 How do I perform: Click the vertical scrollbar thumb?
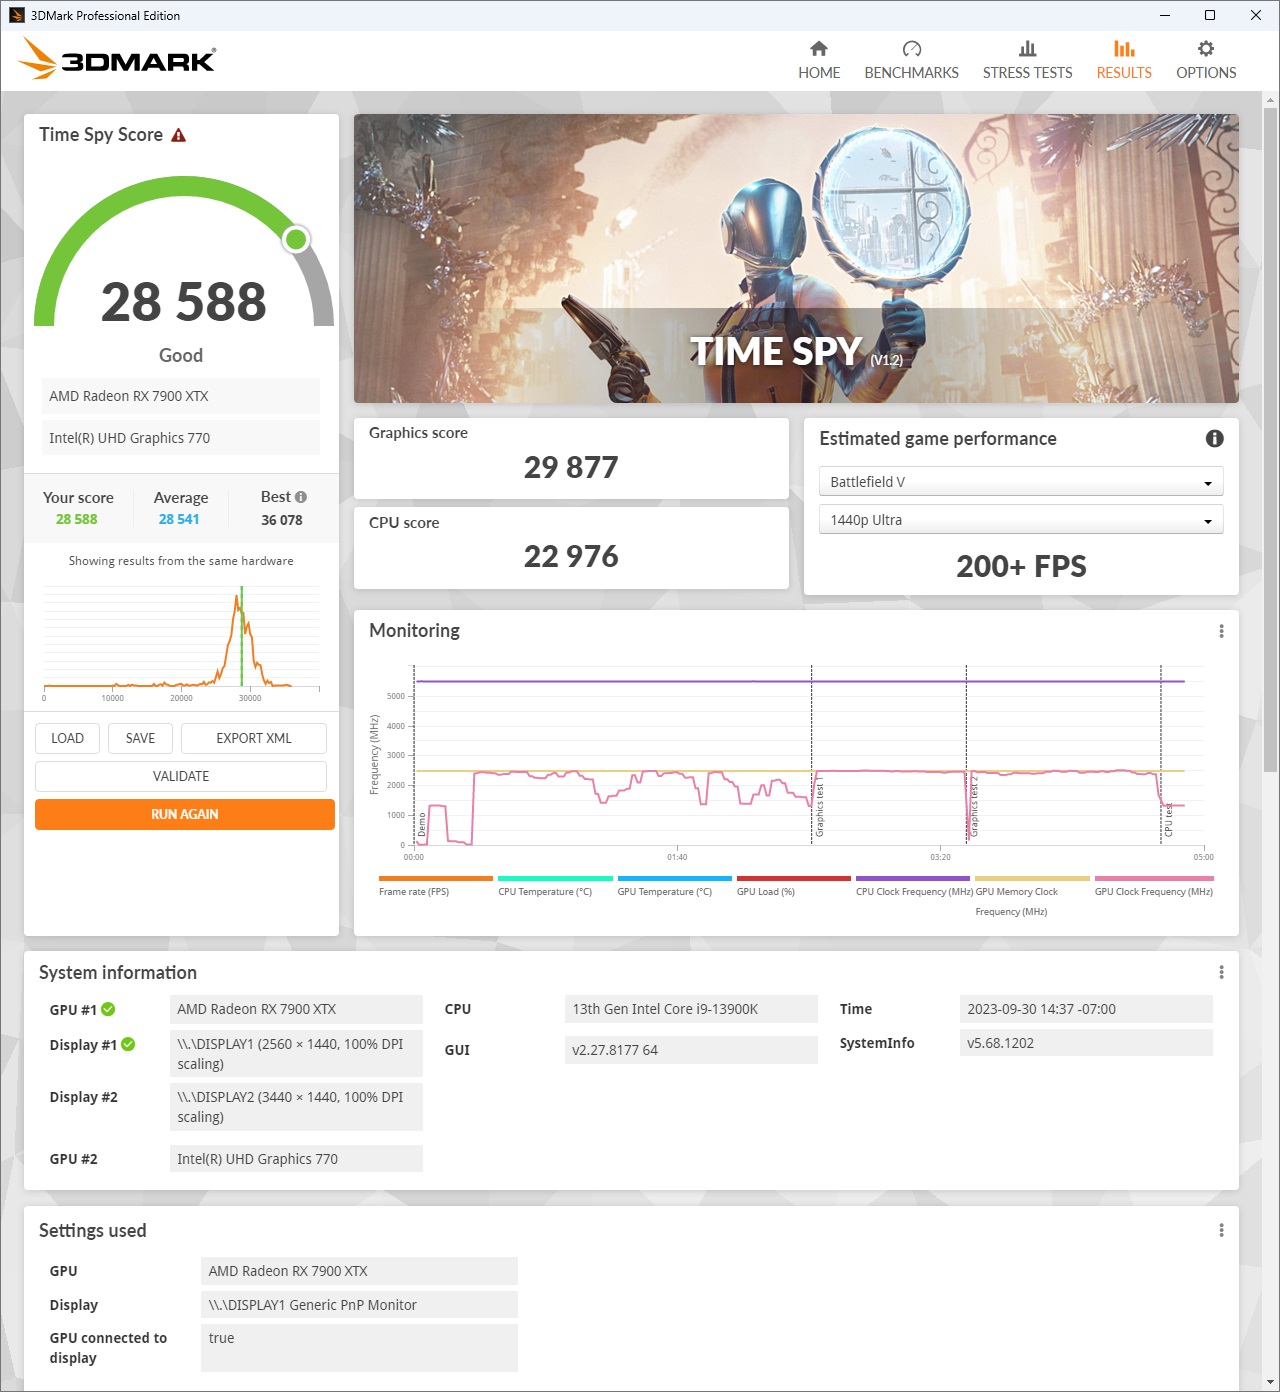point(1270,440)
